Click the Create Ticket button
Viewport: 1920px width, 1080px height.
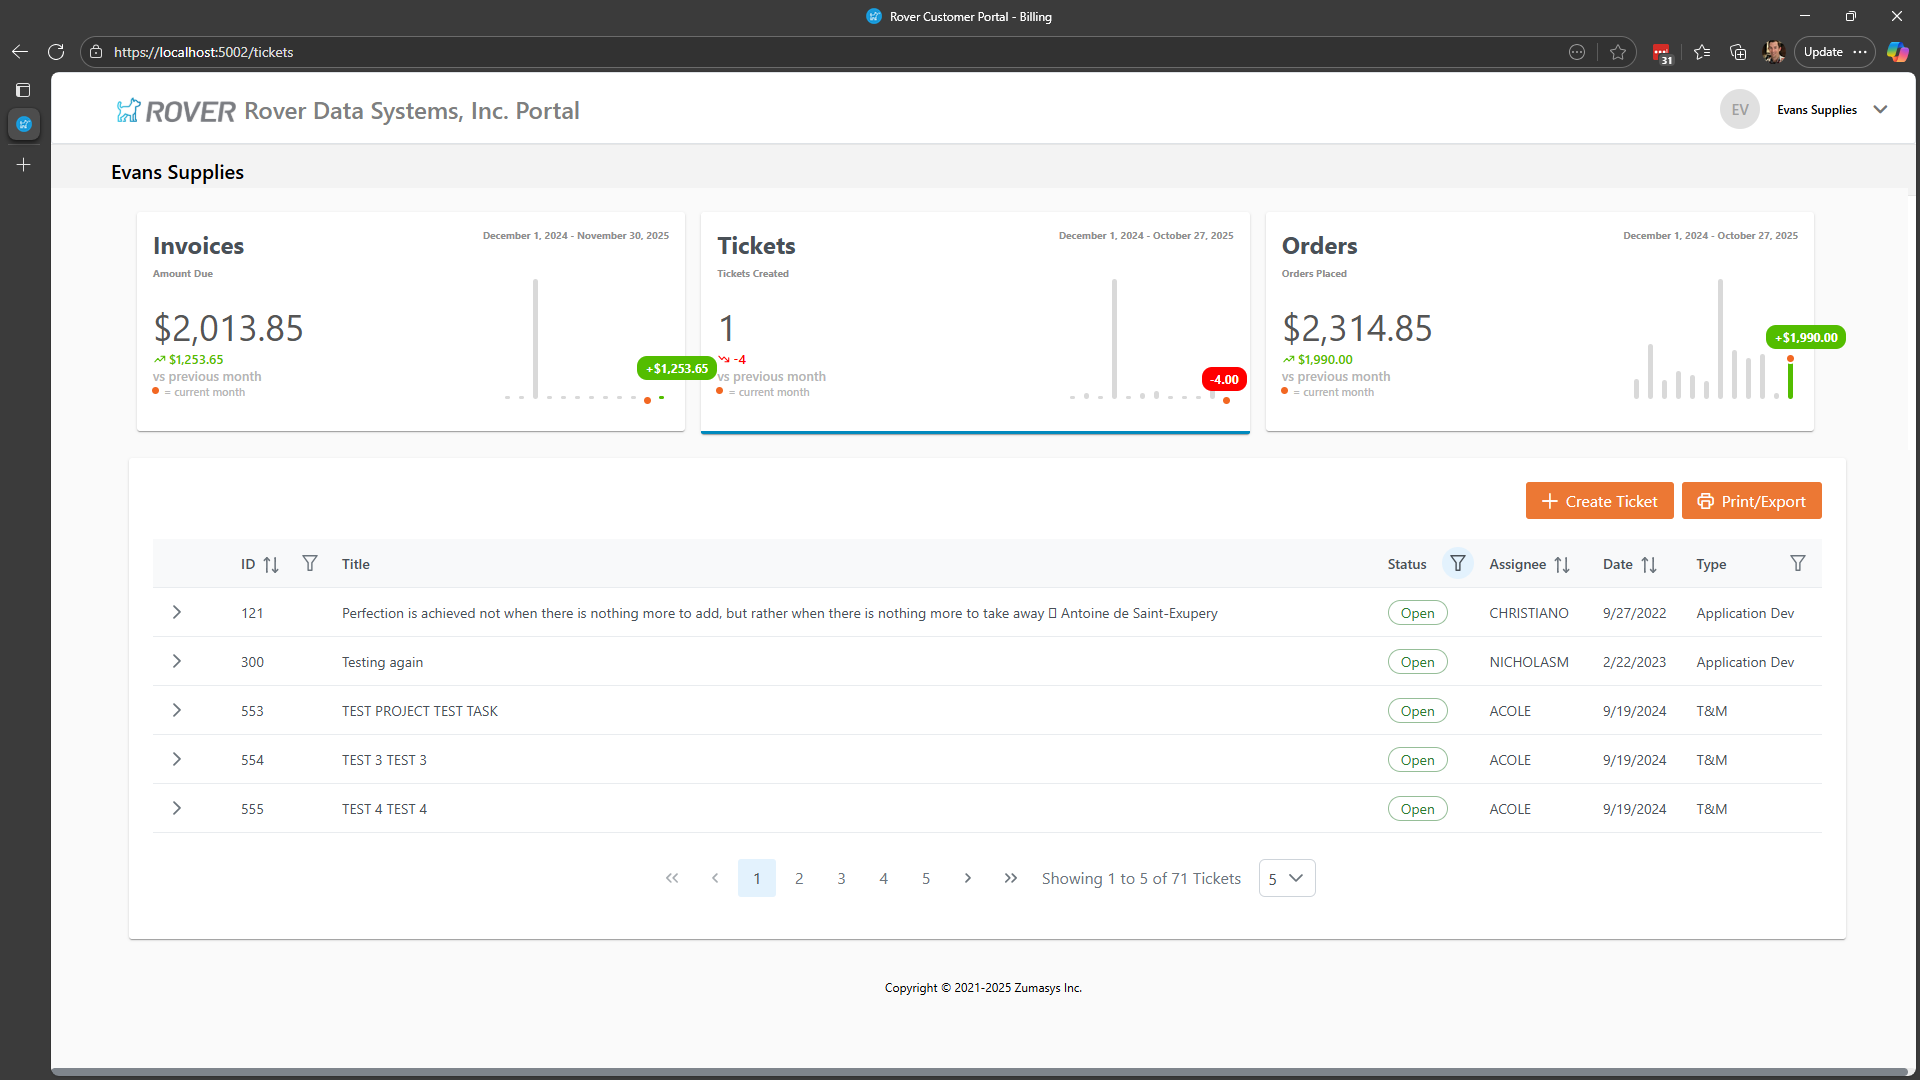coord(1599,501)
